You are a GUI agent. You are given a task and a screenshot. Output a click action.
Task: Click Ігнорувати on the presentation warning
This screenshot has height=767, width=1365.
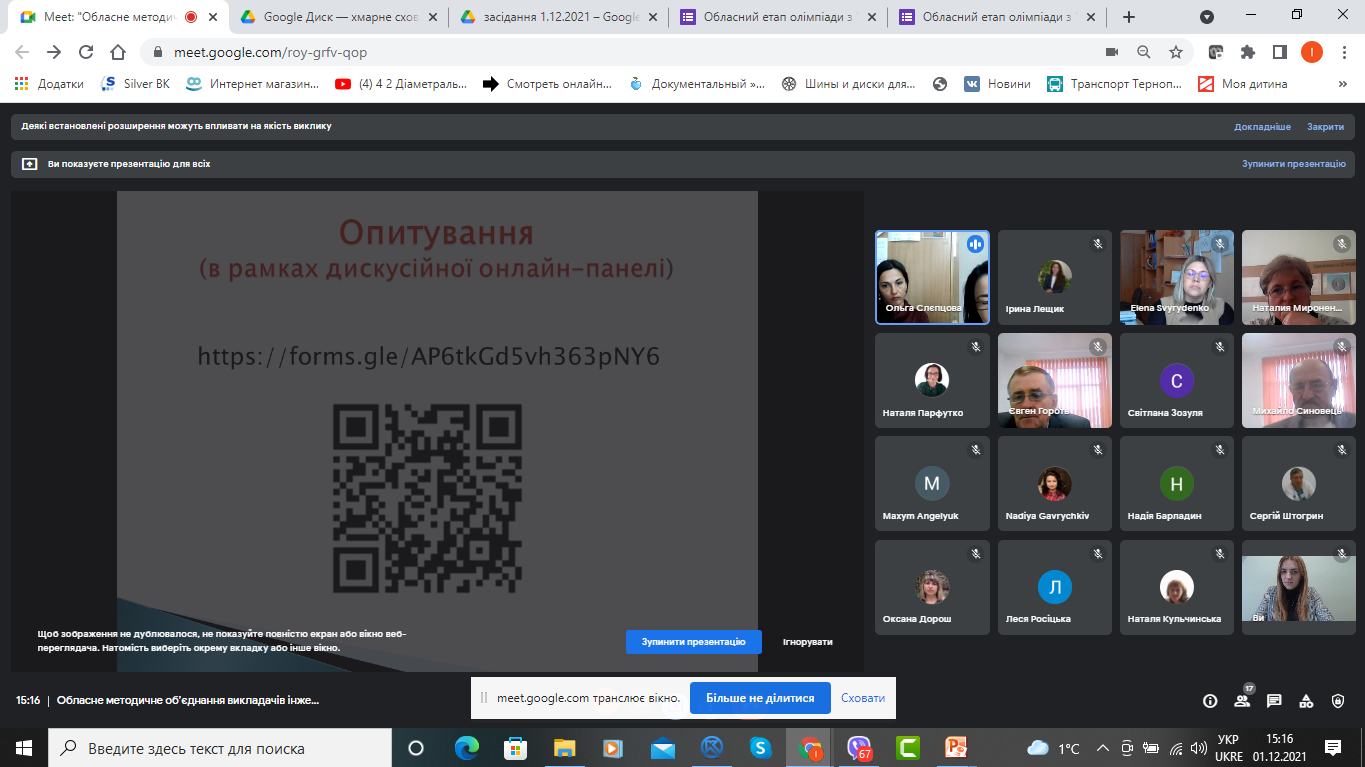tap(807, 642)
